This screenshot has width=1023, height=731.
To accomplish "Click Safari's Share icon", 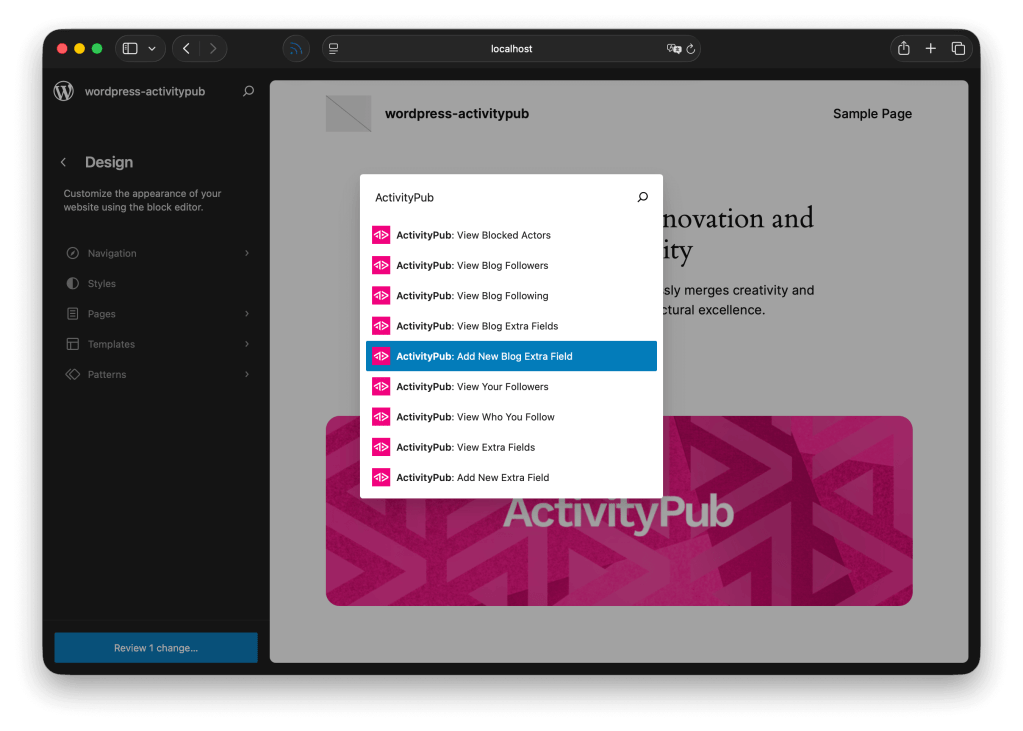I will pos(903,48).
